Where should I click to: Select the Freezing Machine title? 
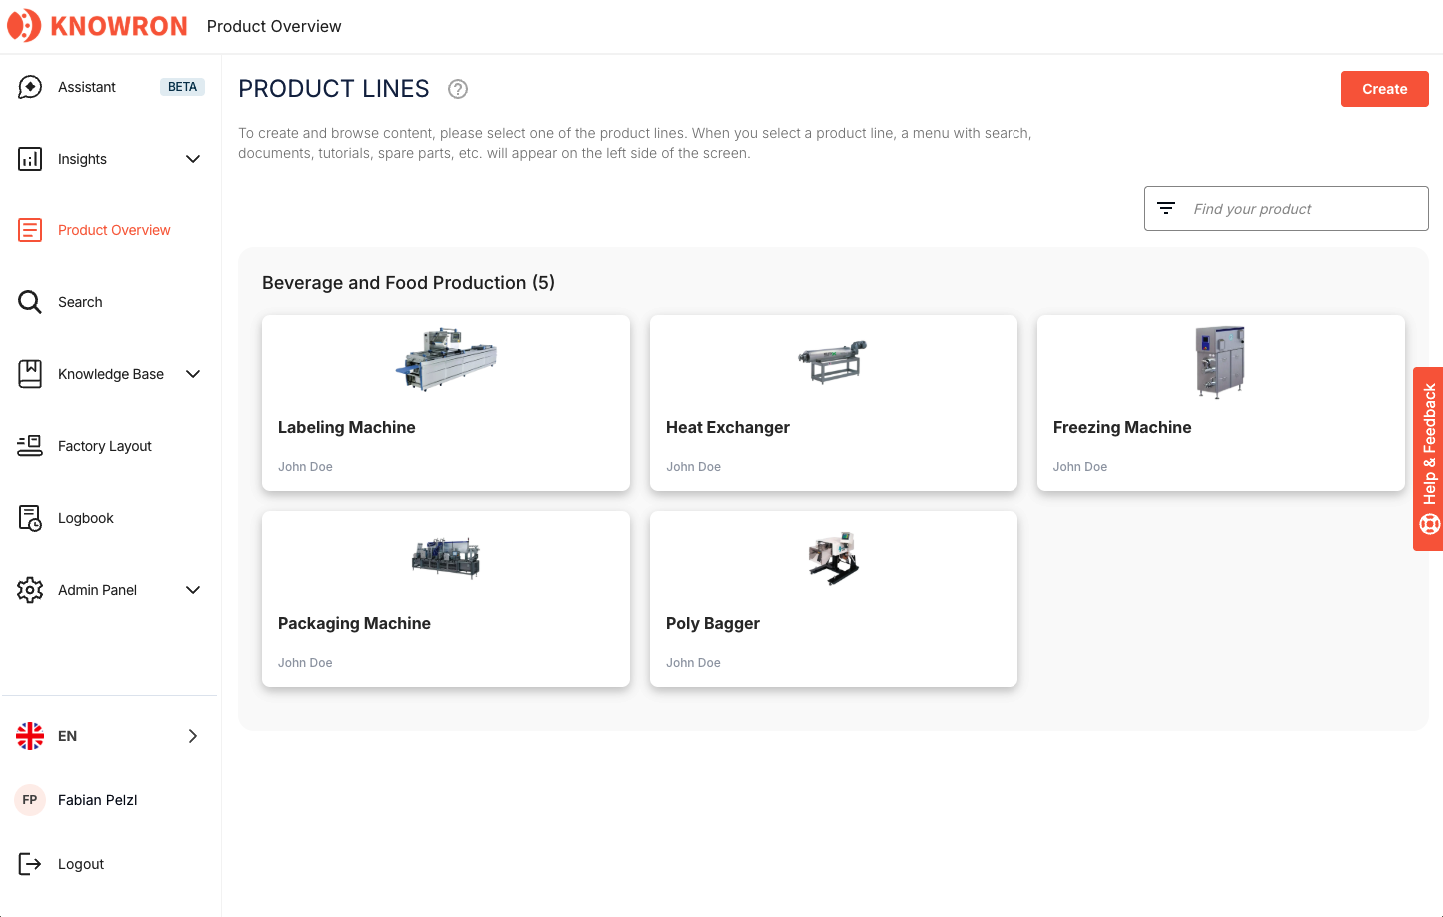click(1122, 427)
